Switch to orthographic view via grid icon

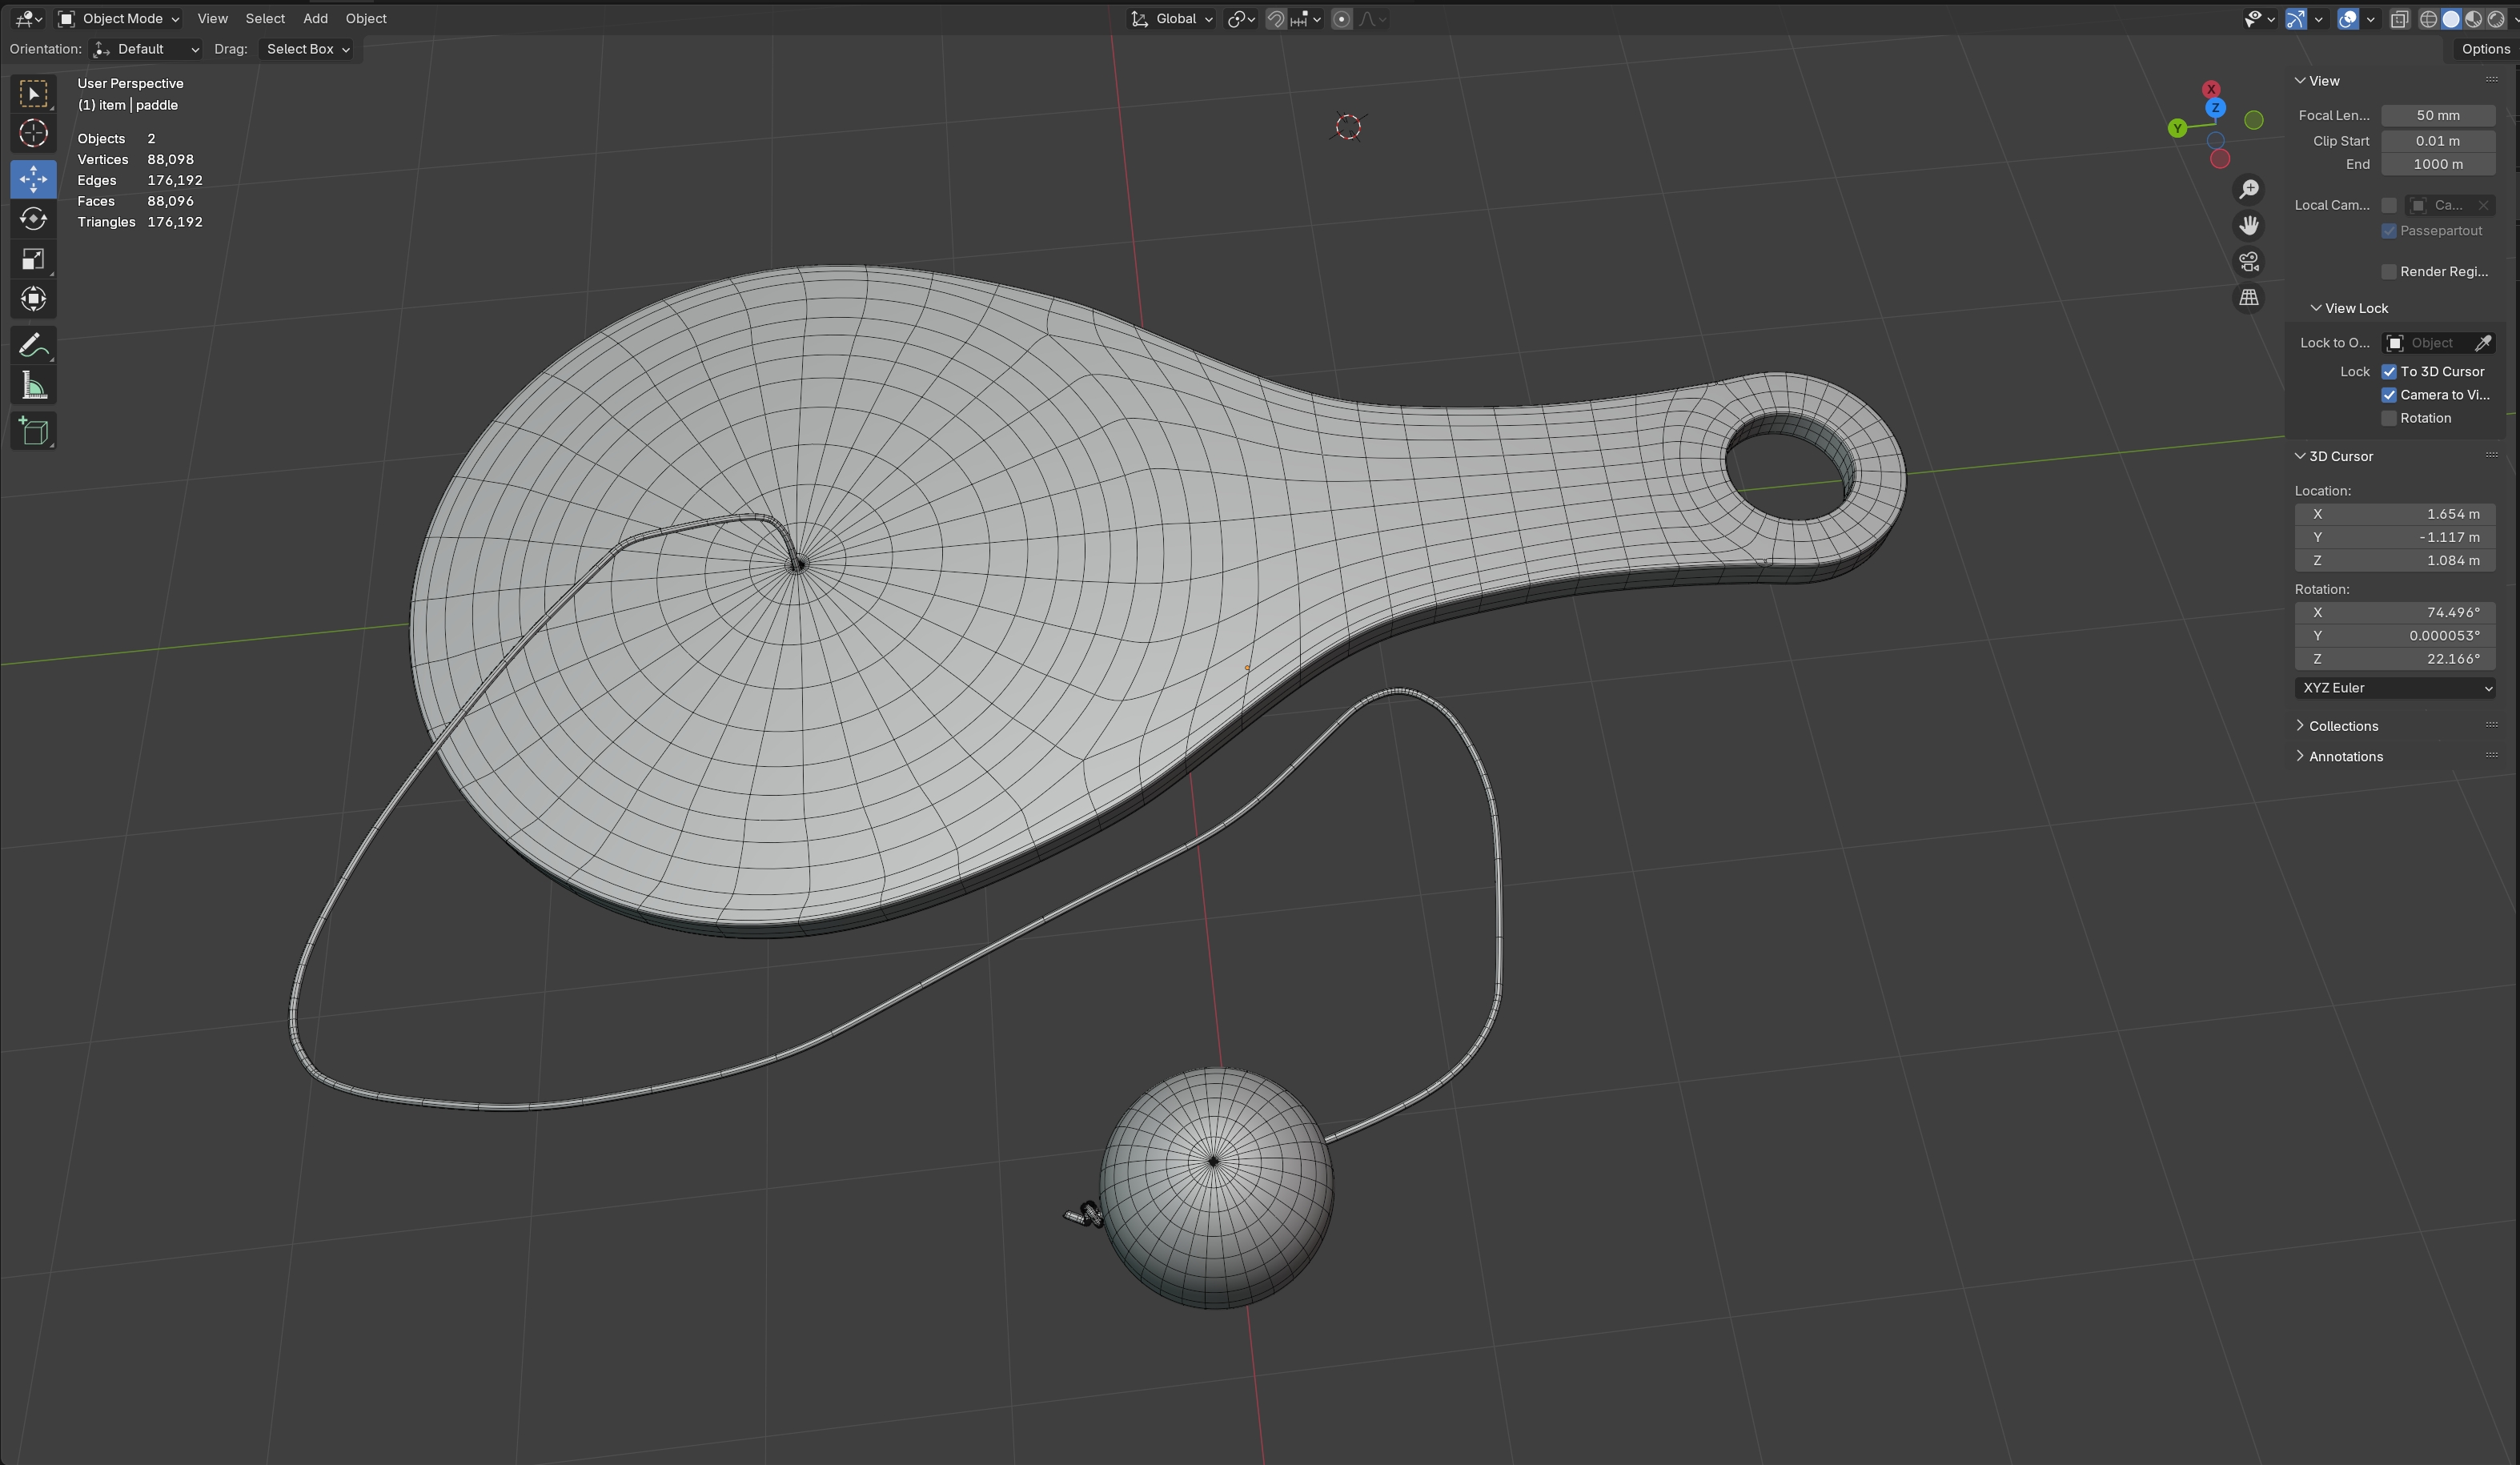2249,298
